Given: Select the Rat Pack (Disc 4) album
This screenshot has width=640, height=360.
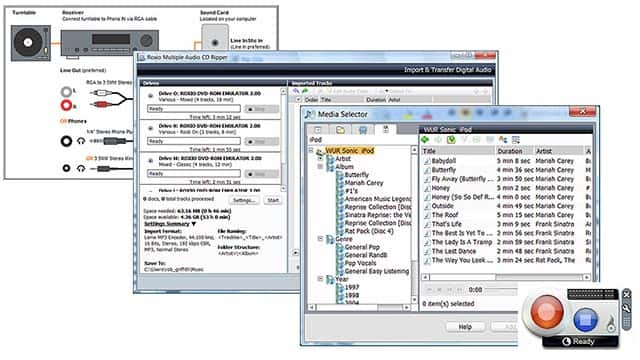Looking at the screenshot, I should (x=369, y=231).
